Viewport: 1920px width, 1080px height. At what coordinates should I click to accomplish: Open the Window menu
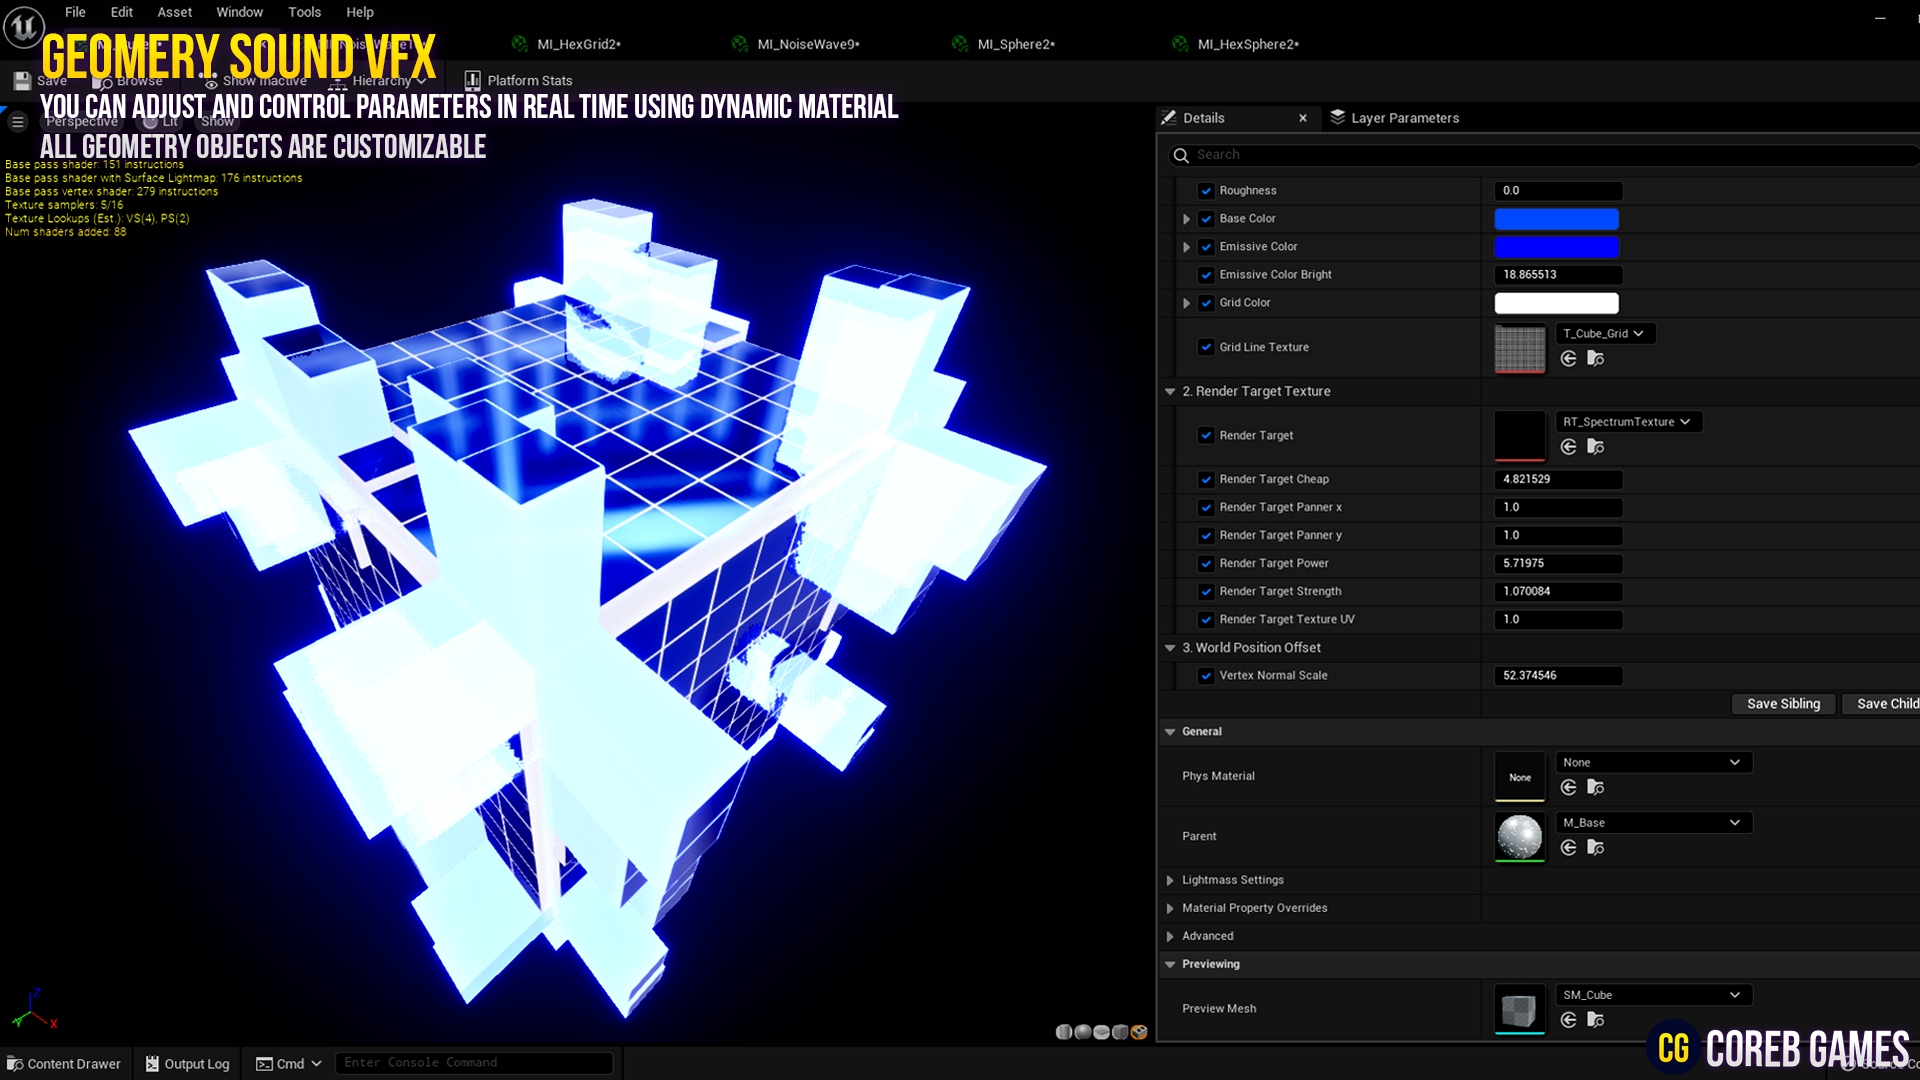point(239,12)
